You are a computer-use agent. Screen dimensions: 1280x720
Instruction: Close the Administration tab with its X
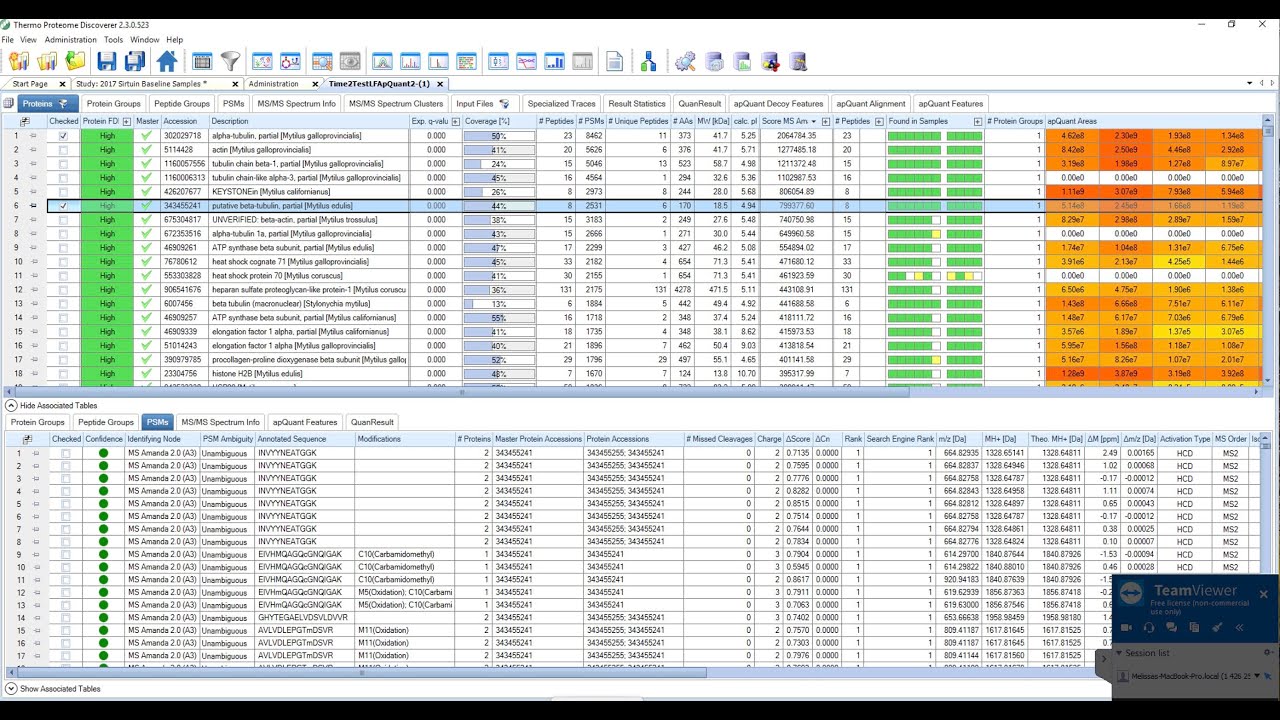pyautogui.click(x=315, y=84)
